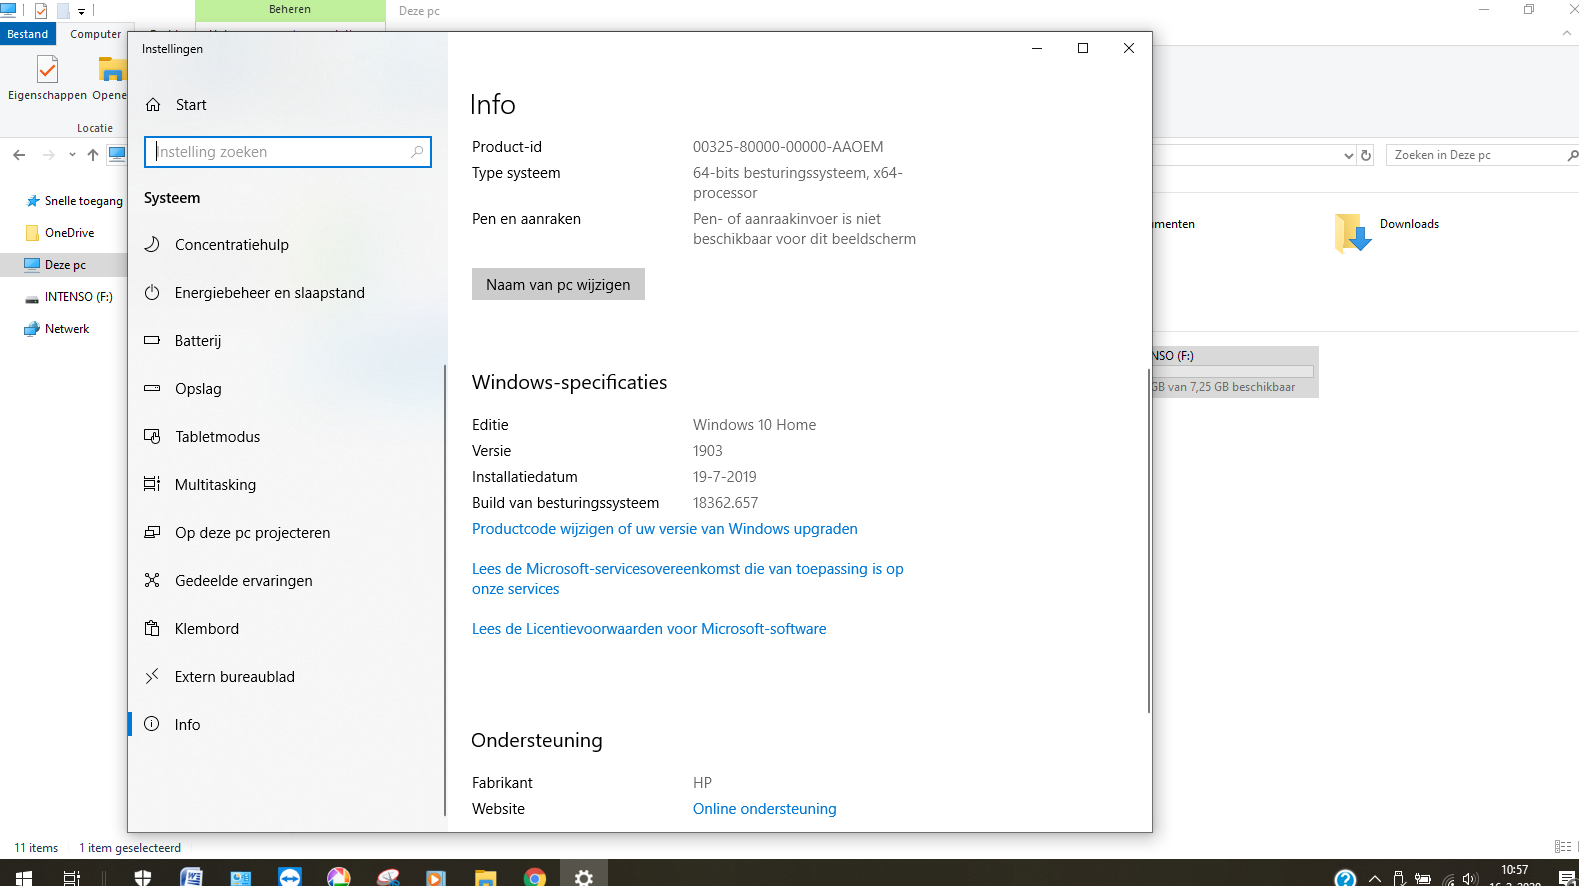This screenshot has width=1579, height=886.
Task: Open Licentievoorwaarden voor Microsoft-software link
Action: pos(649,629)
